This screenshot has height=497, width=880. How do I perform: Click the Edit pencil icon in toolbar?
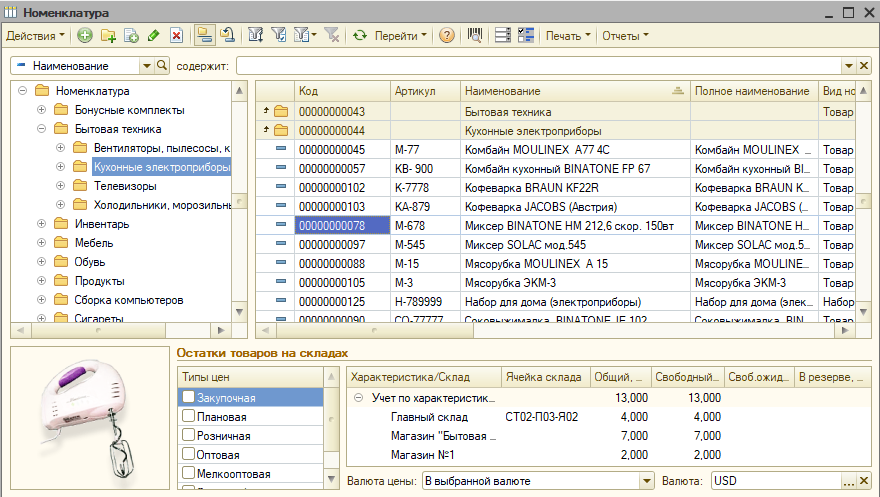tap(153, 36)
